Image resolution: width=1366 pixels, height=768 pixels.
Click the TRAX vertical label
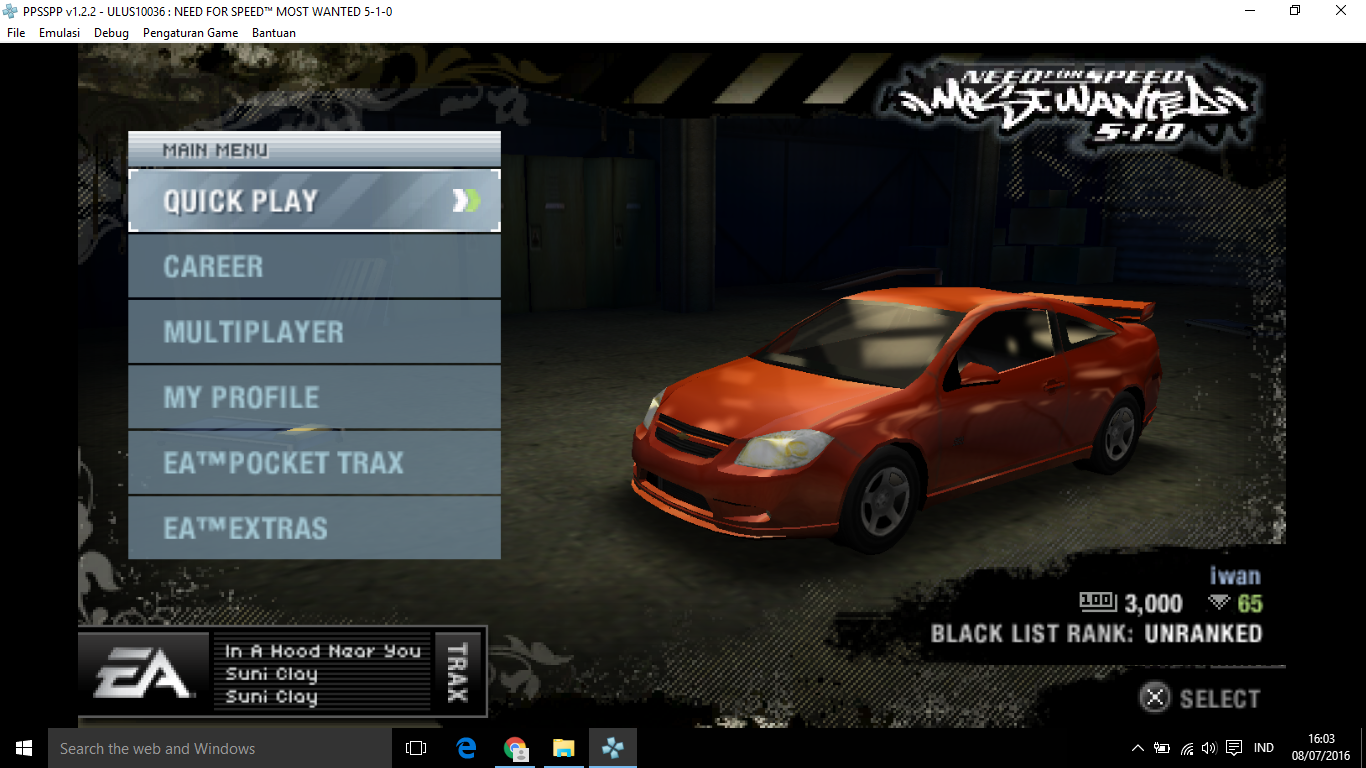click(x=457, y=672)
